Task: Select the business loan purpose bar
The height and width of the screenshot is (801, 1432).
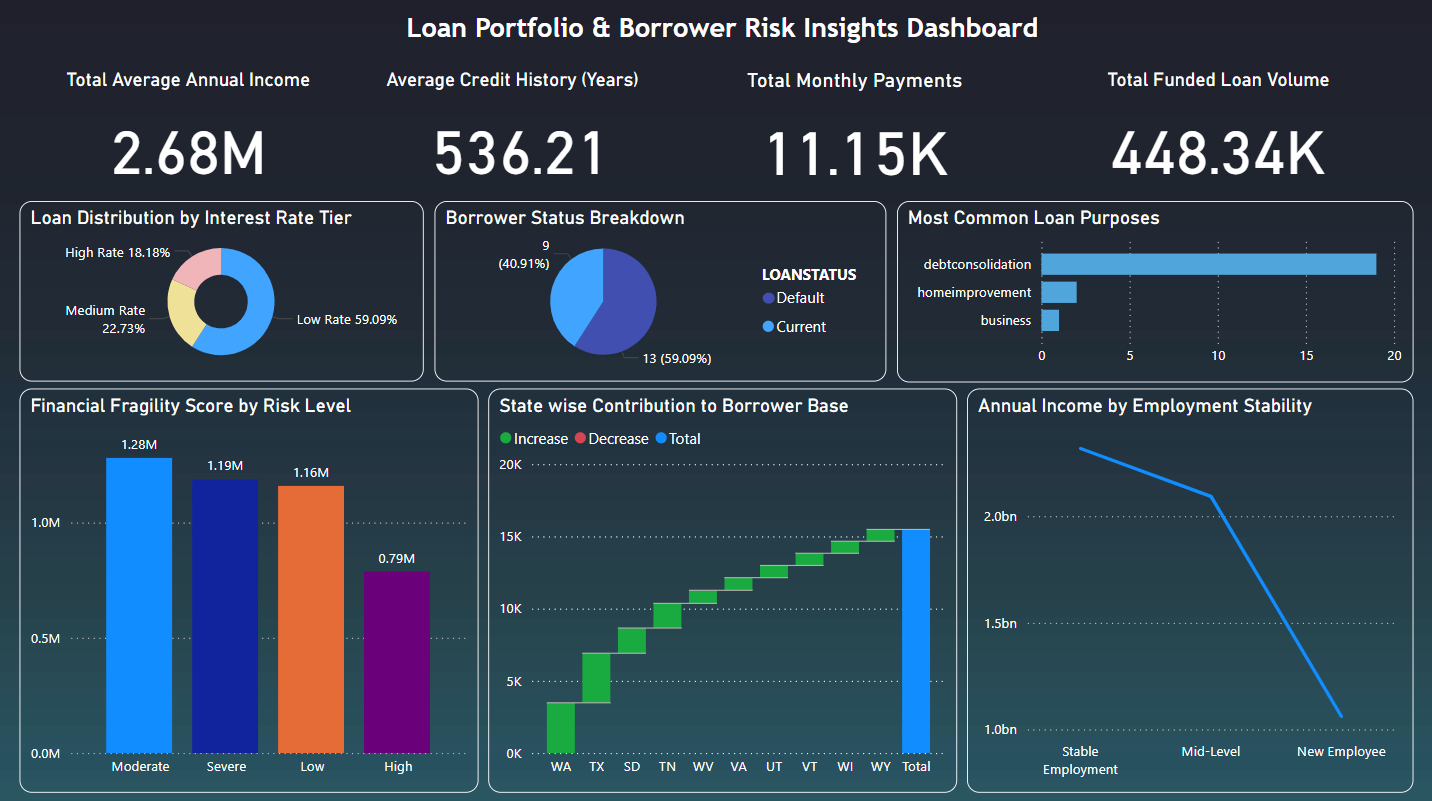Action: [x=1050, y=320]
